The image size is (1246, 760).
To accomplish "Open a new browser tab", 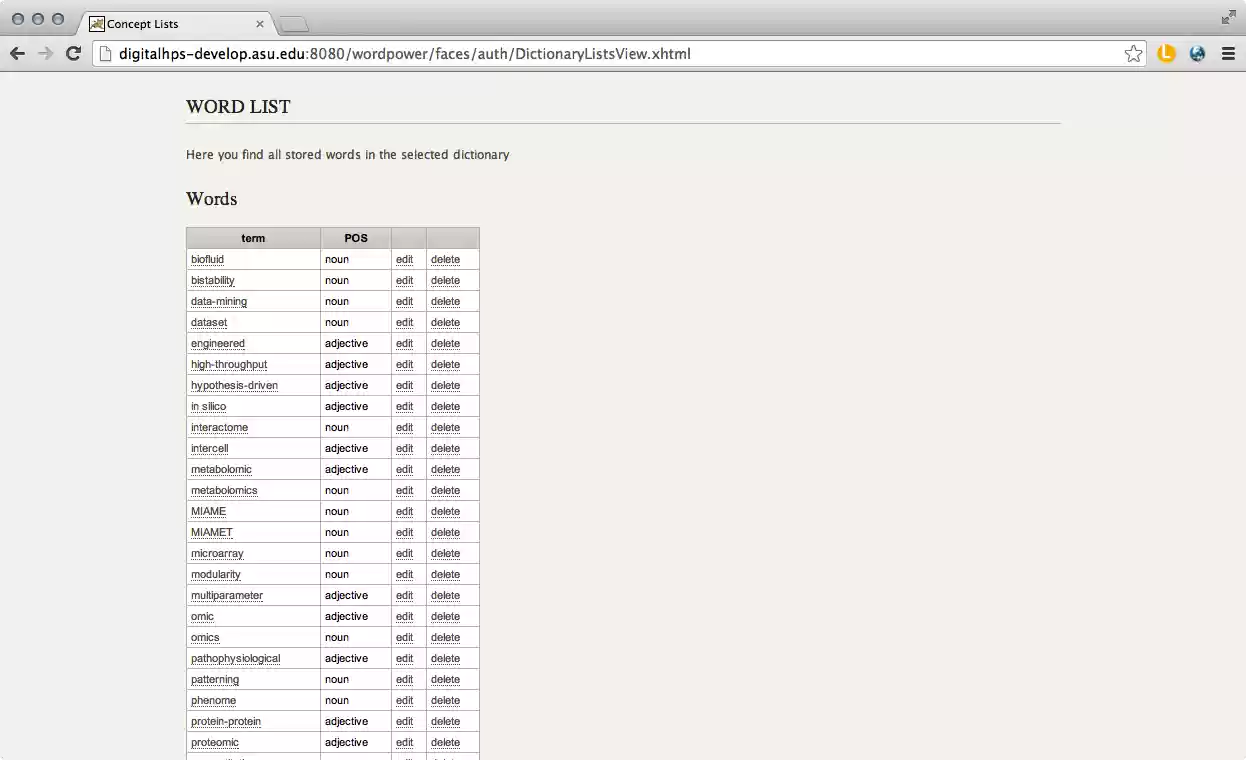I will pos(291,23).
